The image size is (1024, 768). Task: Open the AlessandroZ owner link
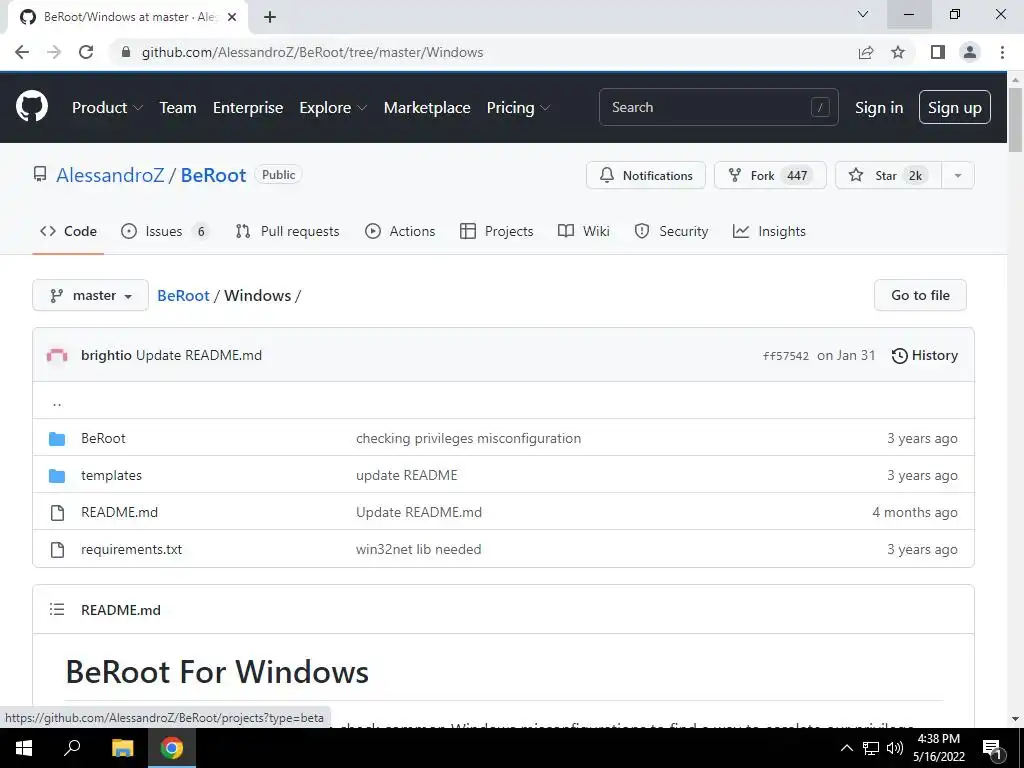pos(110,175)
